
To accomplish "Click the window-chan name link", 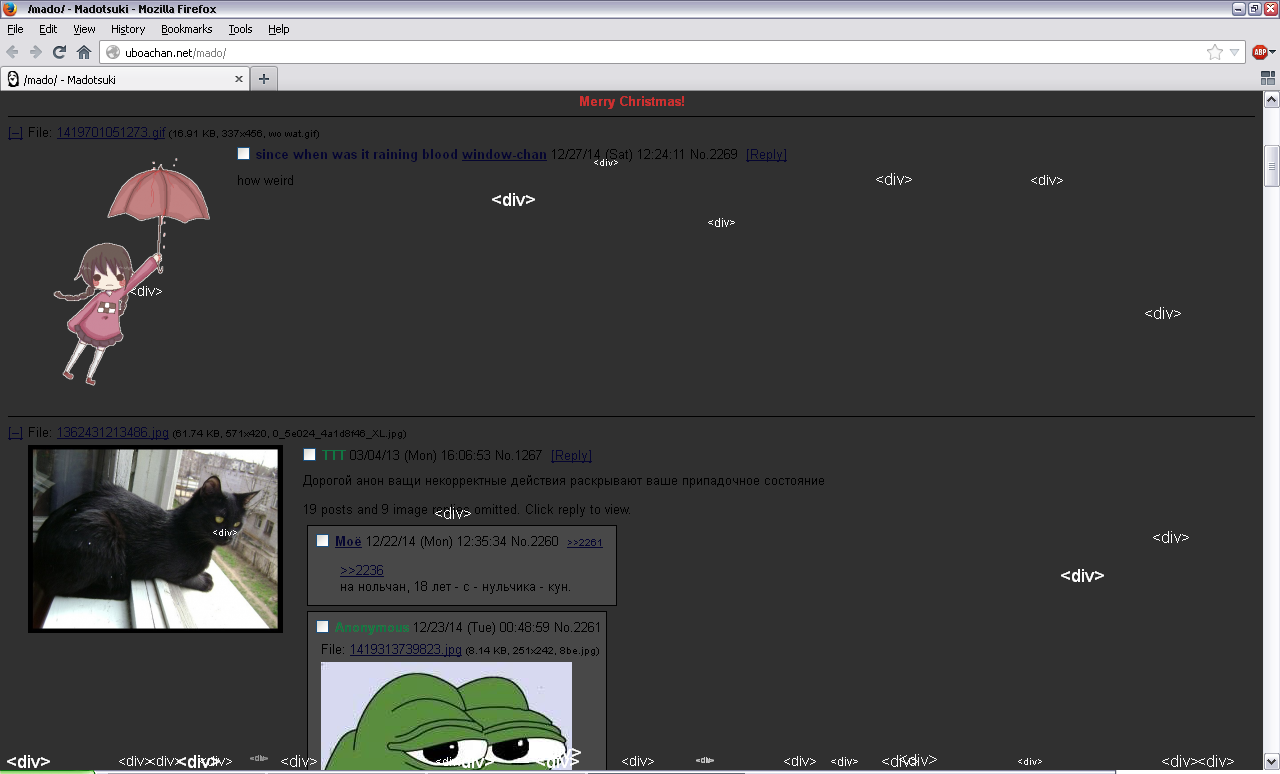I will click(x=504, y=155).
